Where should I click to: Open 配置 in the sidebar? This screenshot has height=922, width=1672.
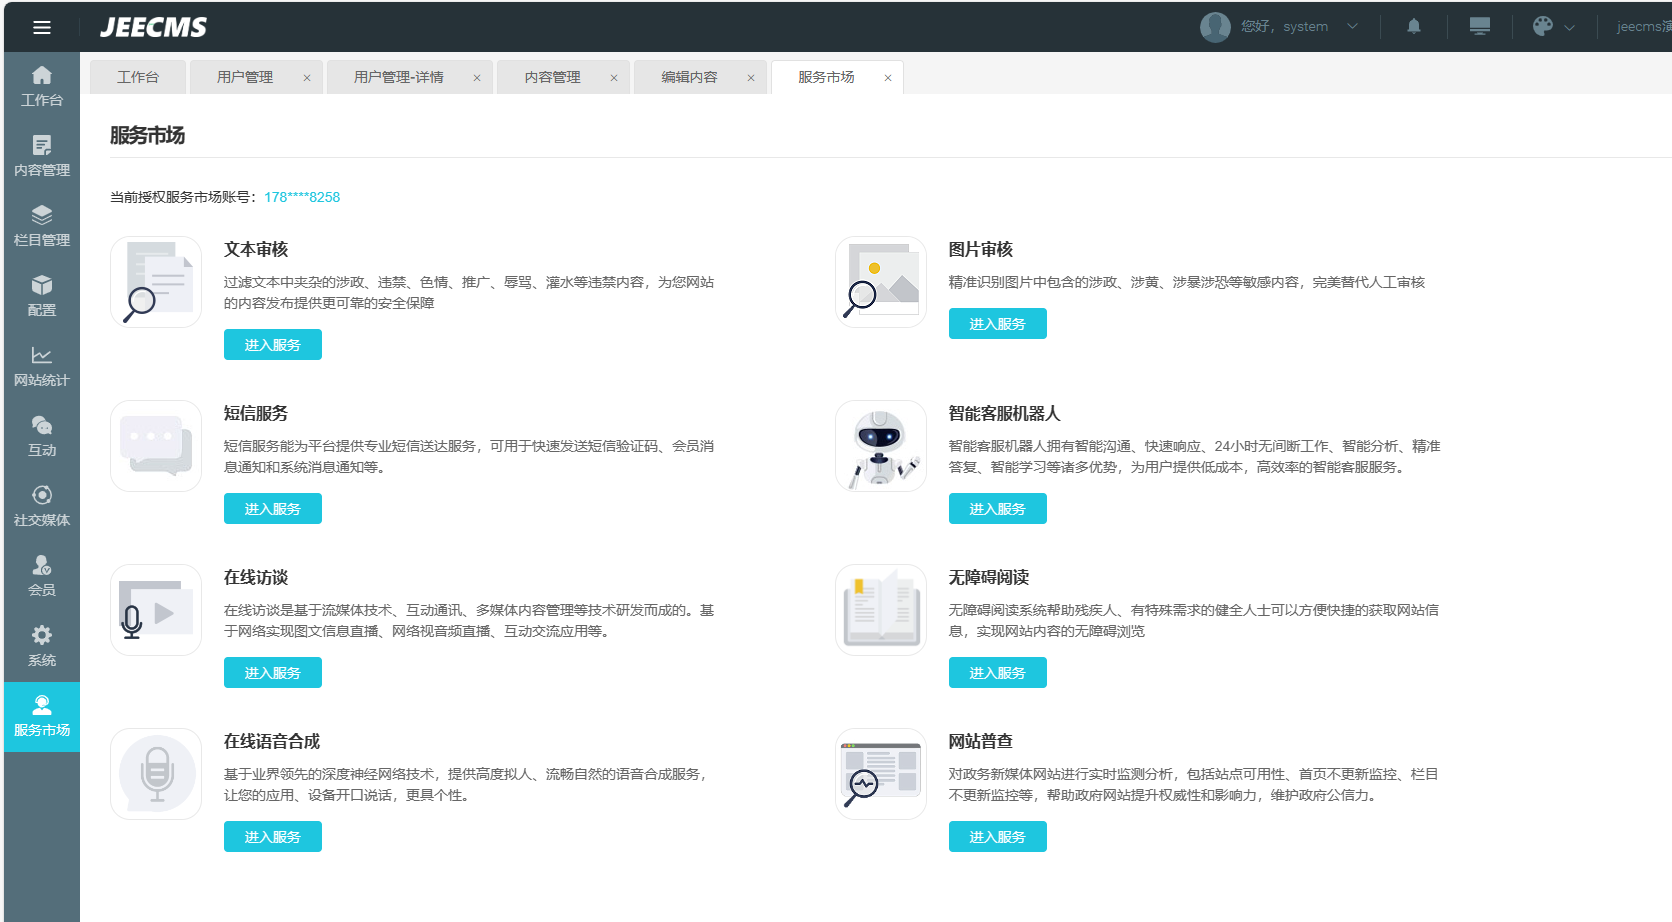(42, 296)
